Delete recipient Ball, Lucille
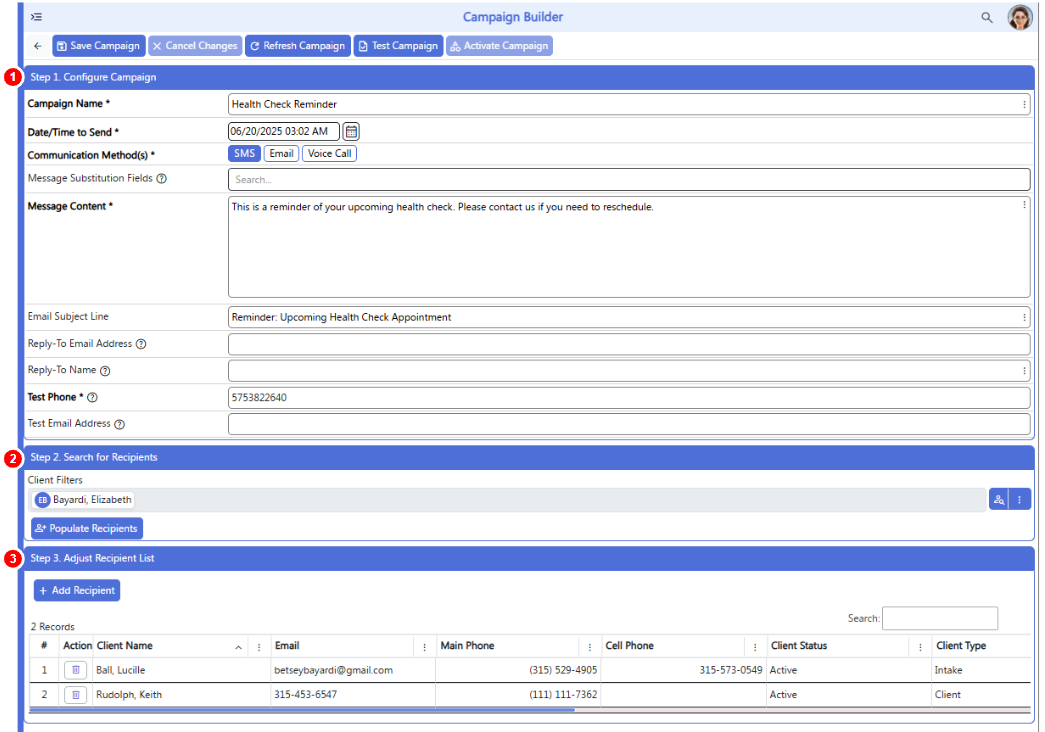The image size is (1045, 732). (x=76, y=670)
